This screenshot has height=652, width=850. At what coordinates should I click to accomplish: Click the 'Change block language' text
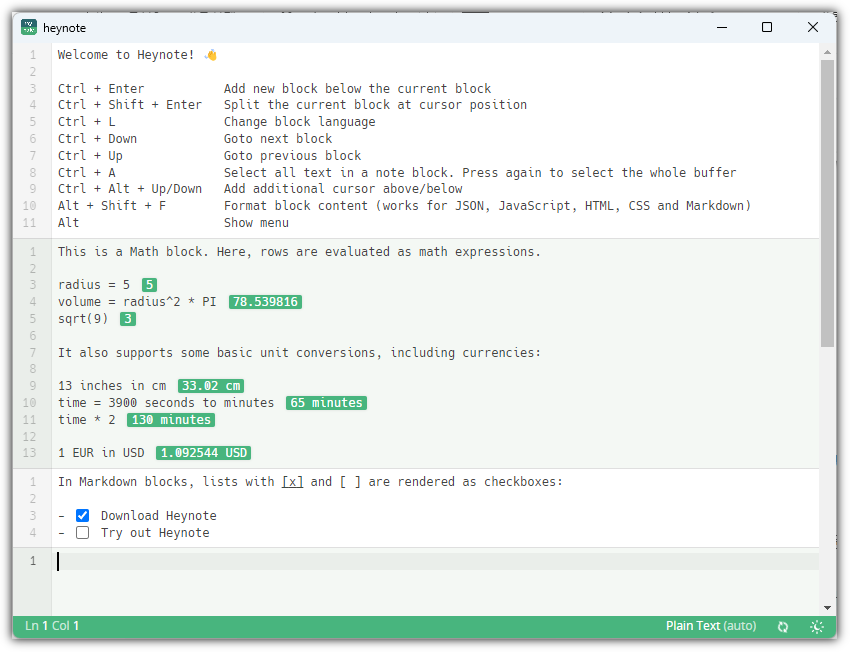coord(299,122)
